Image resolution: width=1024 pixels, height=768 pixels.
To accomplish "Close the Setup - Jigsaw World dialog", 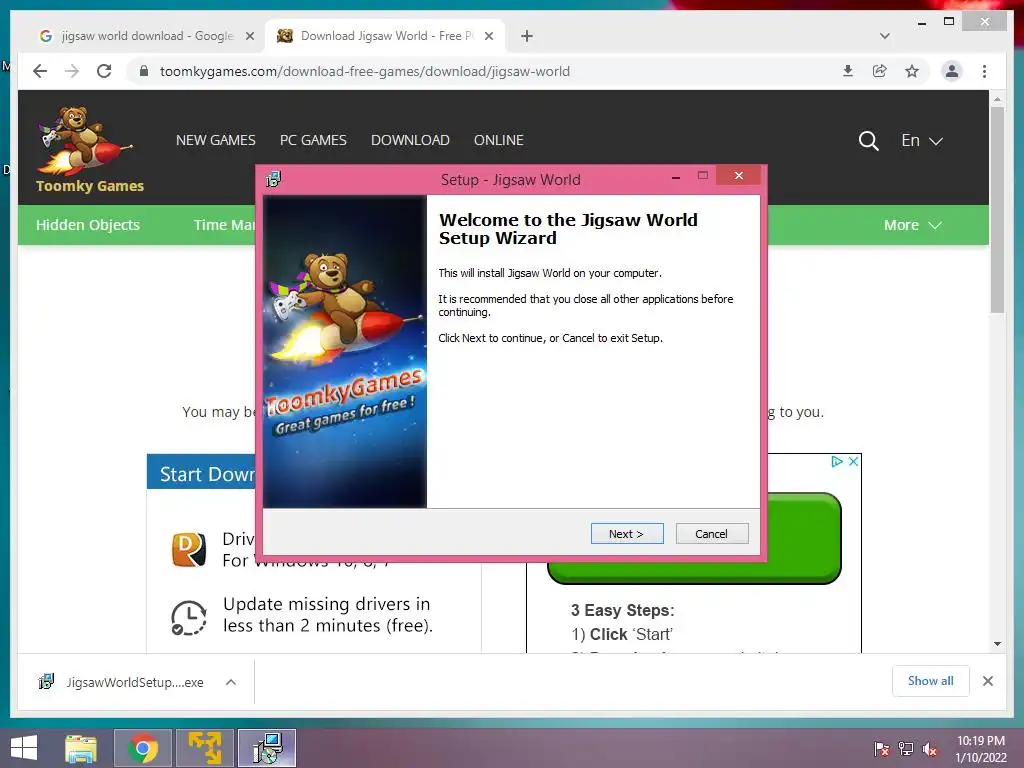I will (739, 175).
